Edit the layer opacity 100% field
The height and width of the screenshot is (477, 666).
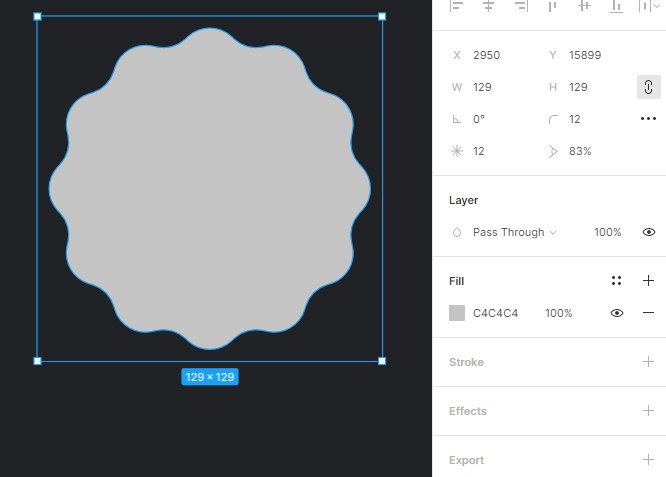tap(607, 232)
